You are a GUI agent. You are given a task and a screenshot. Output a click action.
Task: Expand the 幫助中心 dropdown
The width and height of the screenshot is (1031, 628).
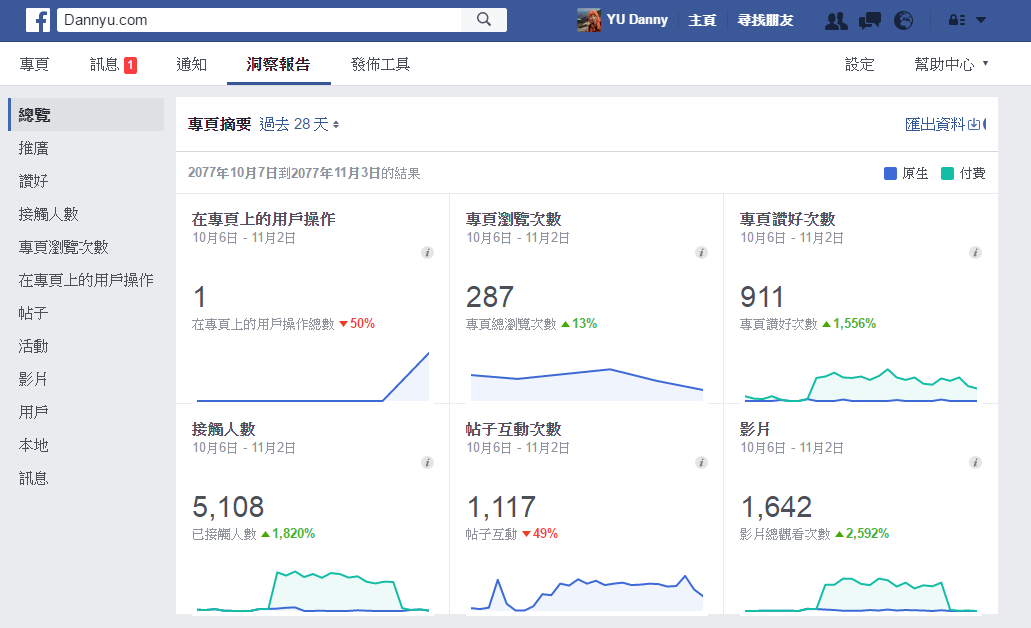[x=951, y=64]
